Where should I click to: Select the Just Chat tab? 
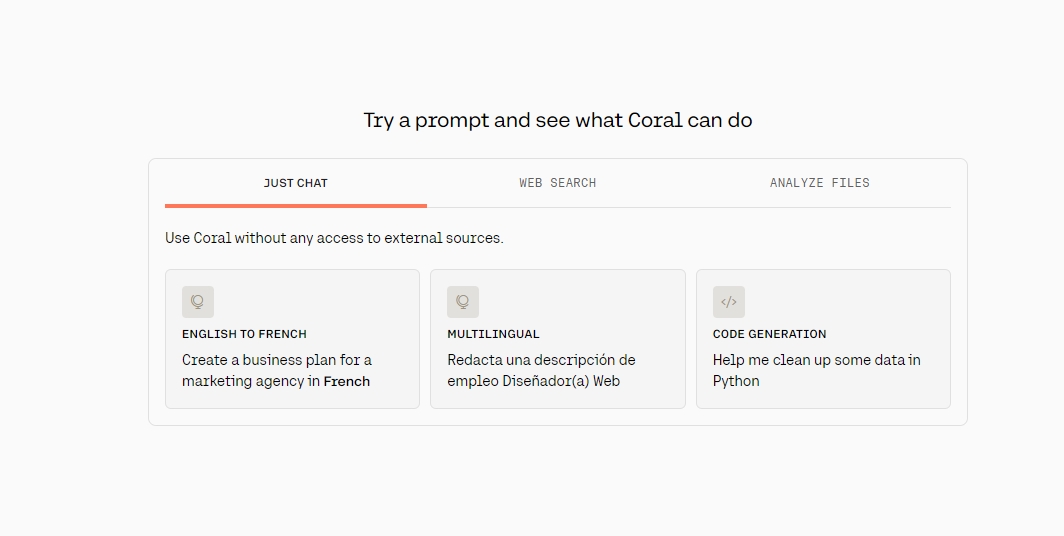coord(296,183)
